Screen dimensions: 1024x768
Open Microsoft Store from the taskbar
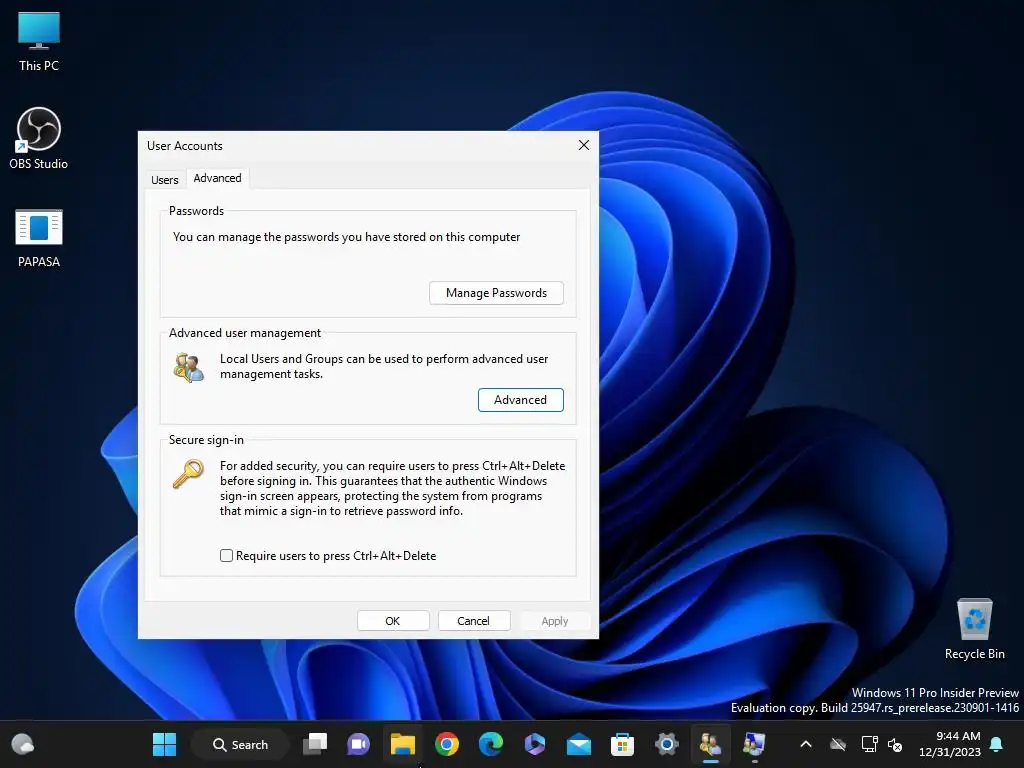click(622, 744)
